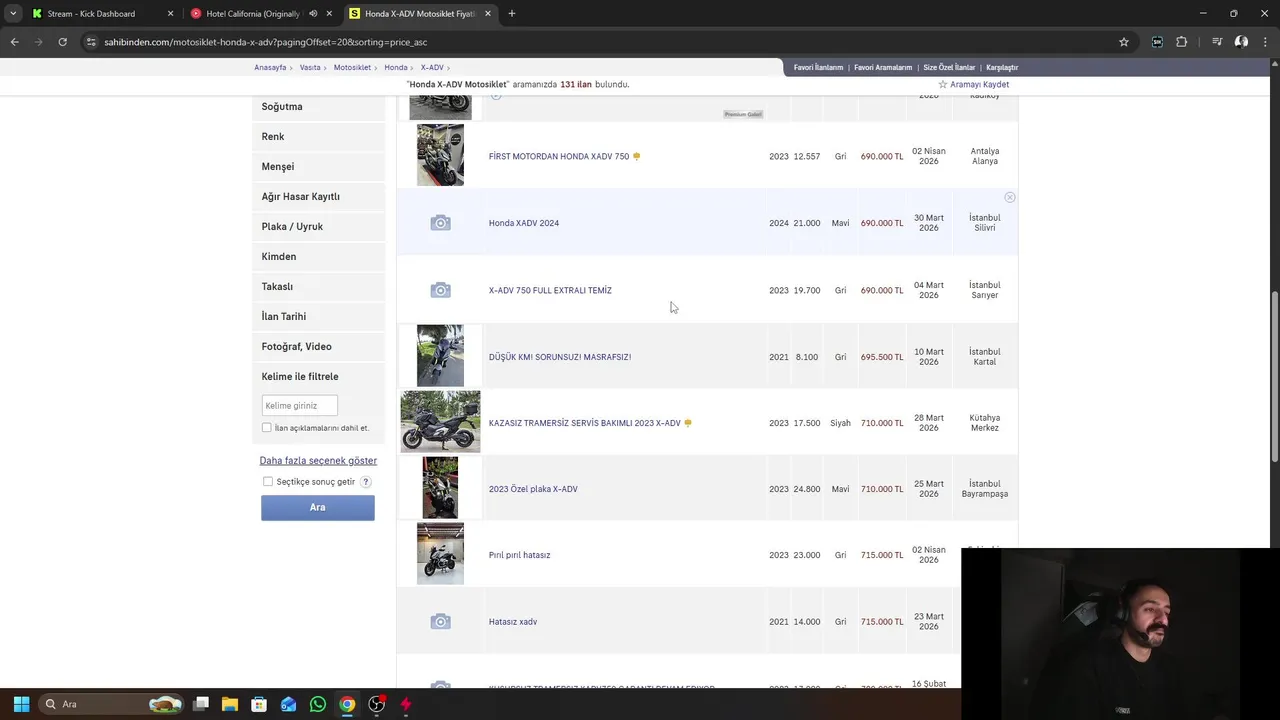Open the FİRST MOTORDAN listing thumbnail
The height and width of the screenshot is (720, 1280).
440,155
